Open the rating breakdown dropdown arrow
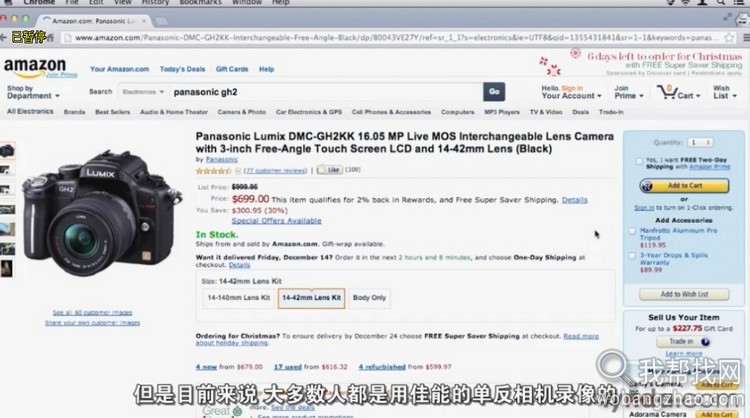The width and height of the screenshot is (750, 418). [x=238, y=171]
